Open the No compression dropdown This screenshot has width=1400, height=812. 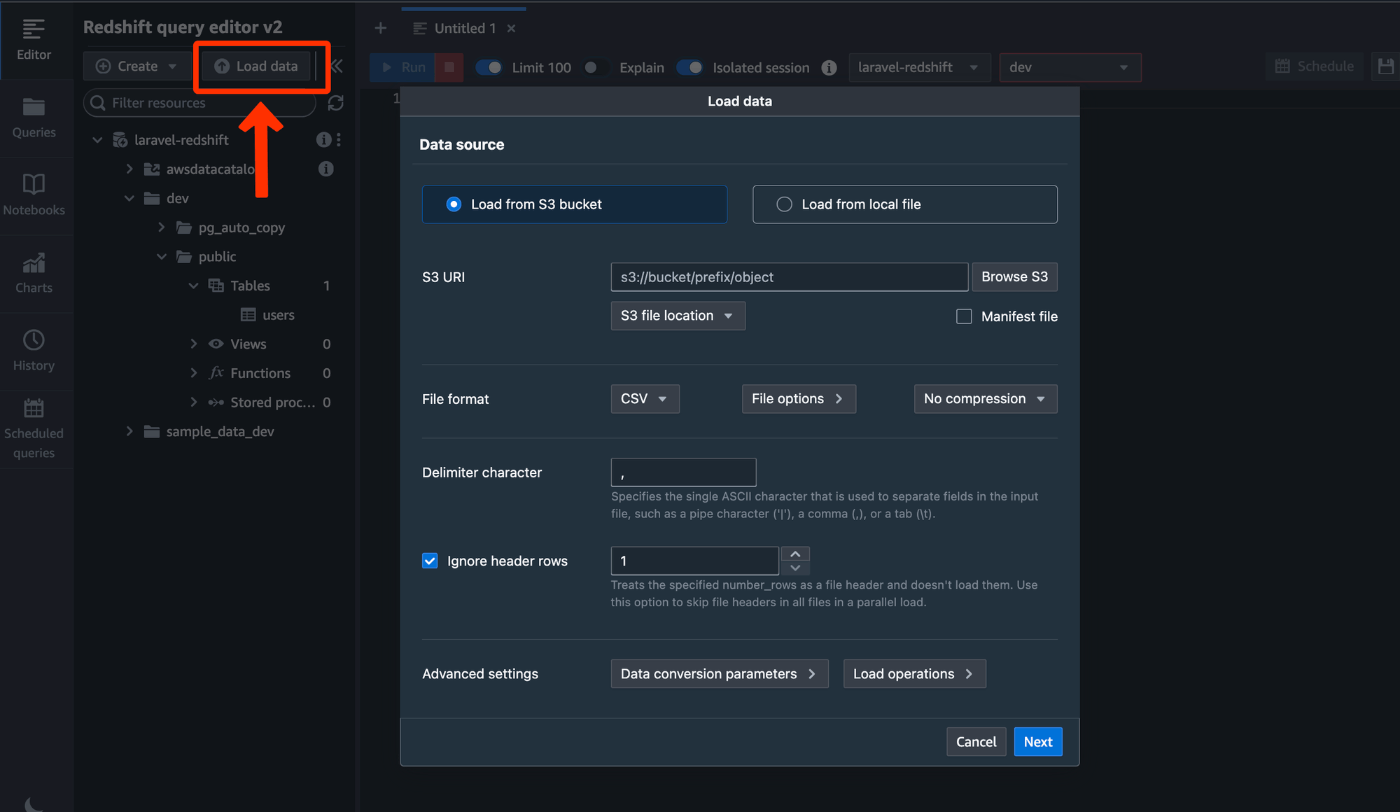click(985, 398)
